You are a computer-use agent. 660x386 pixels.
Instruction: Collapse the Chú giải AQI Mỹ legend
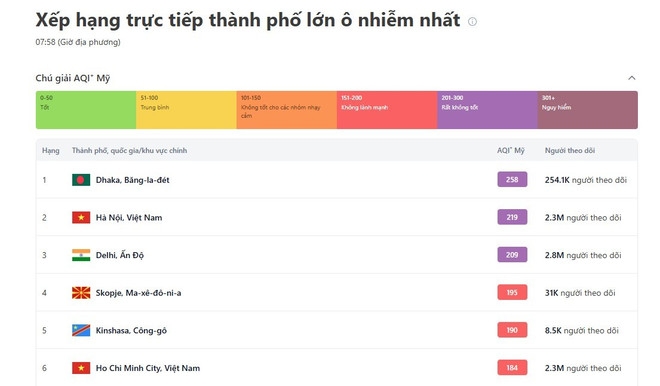(631, 78)
